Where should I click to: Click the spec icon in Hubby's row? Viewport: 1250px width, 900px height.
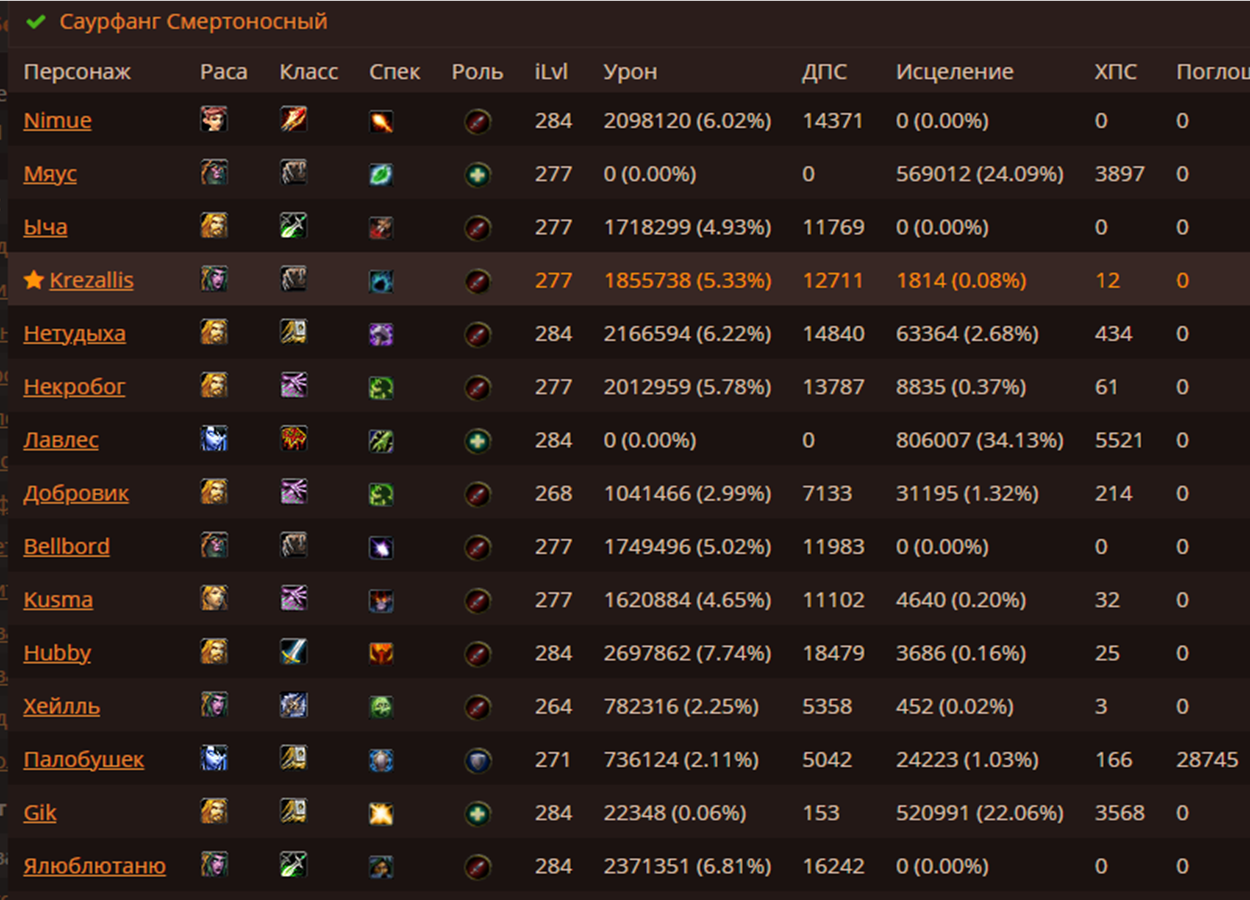[x=381, y=654]
